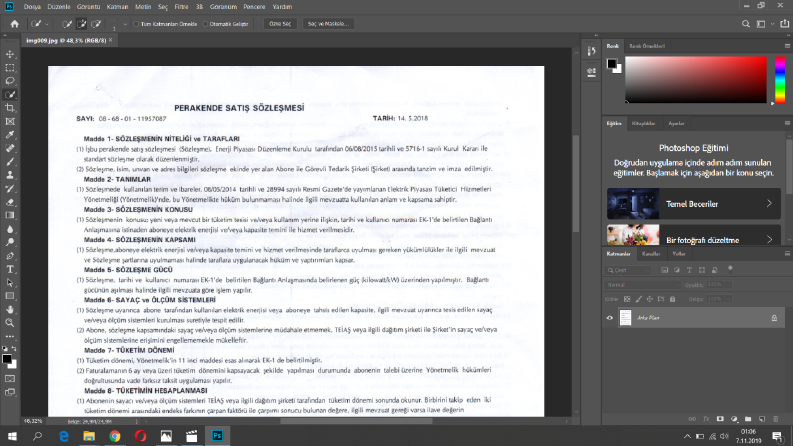This screenshot has width=793, height=446.
Task: Open the Opaklık value dropdown arrow
Action: pos(729,285)
